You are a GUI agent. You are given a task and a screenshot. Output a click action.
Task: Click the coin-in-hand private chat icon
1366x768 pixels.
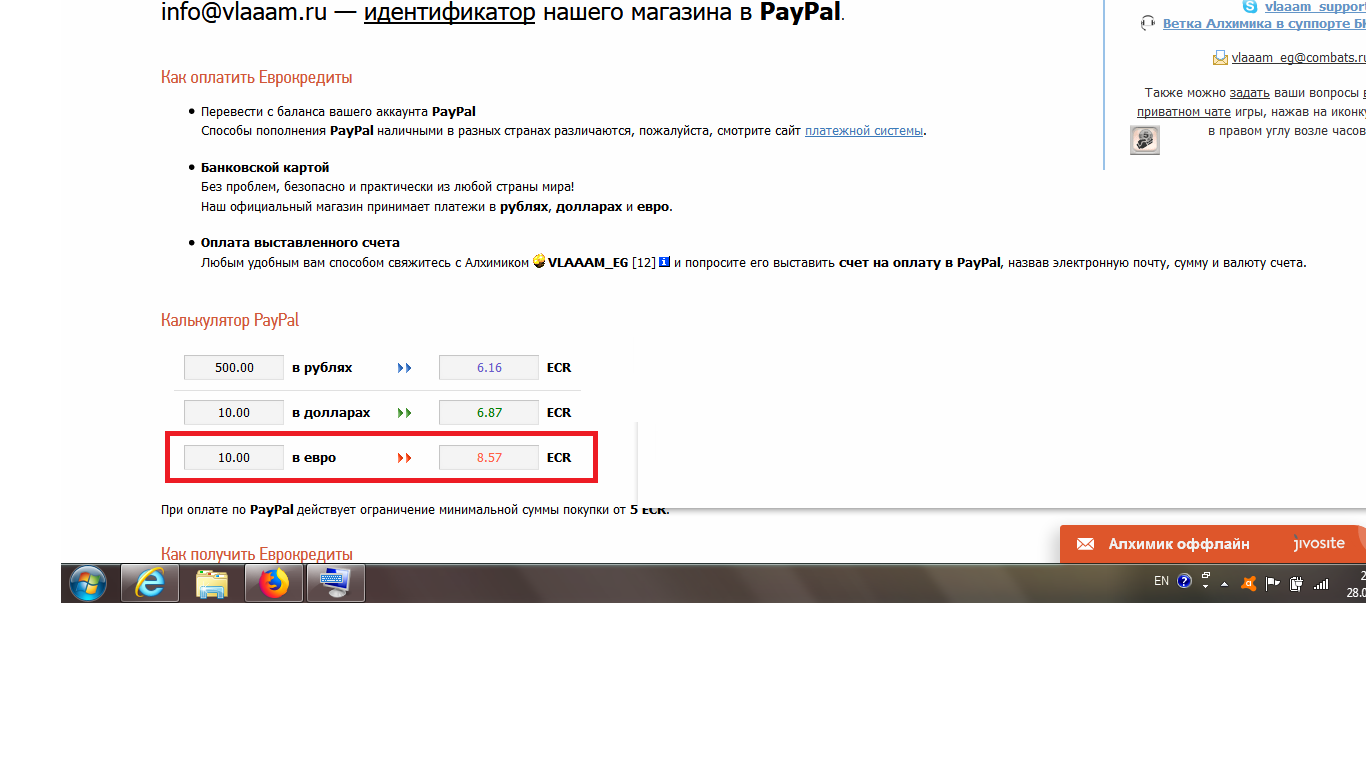(1145, 140)
